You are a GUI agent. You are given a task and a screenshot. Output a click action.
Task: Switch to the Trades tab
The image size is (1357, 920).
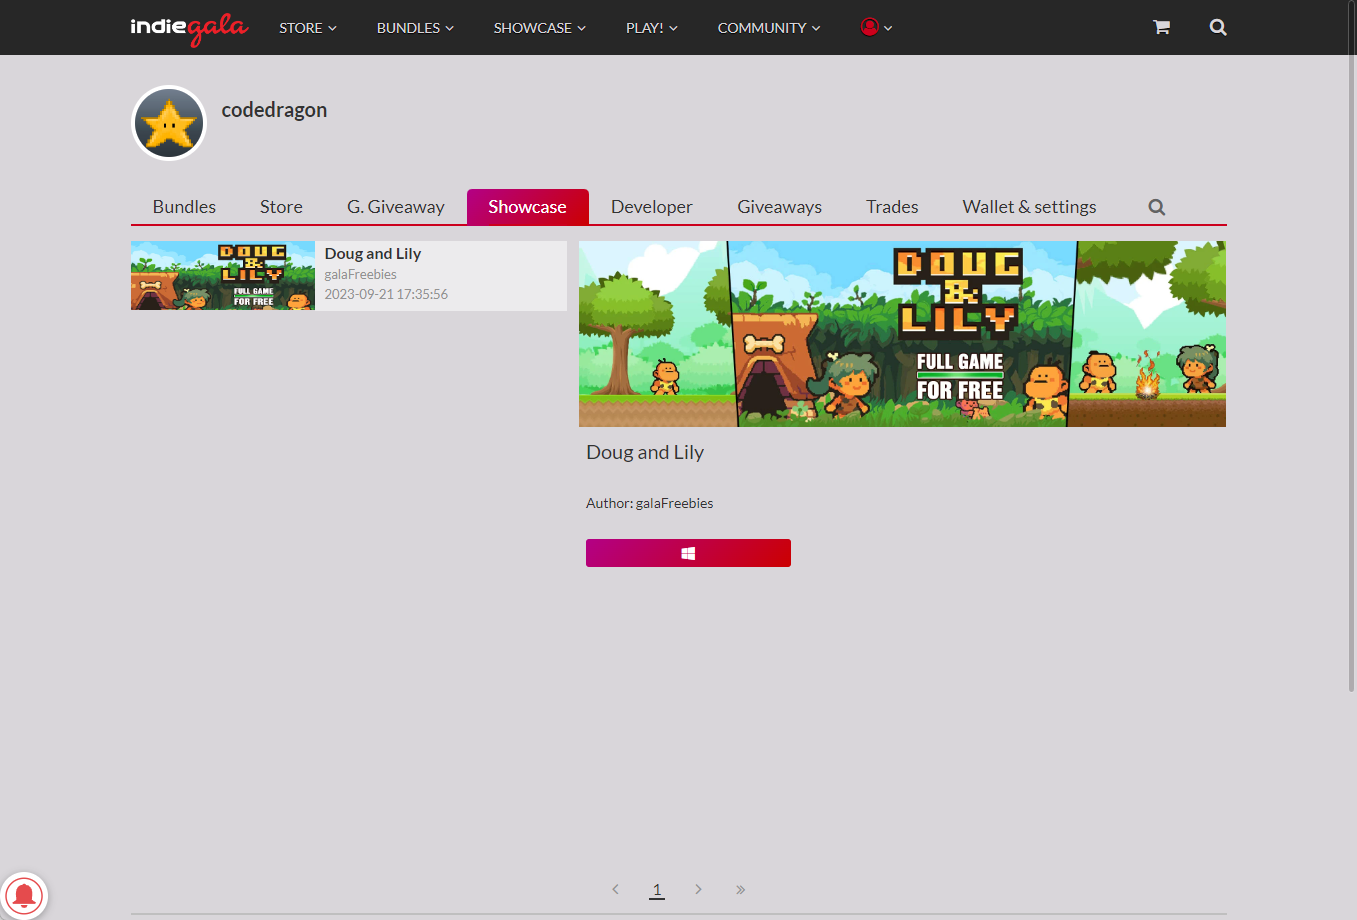(x=892, y=207)
